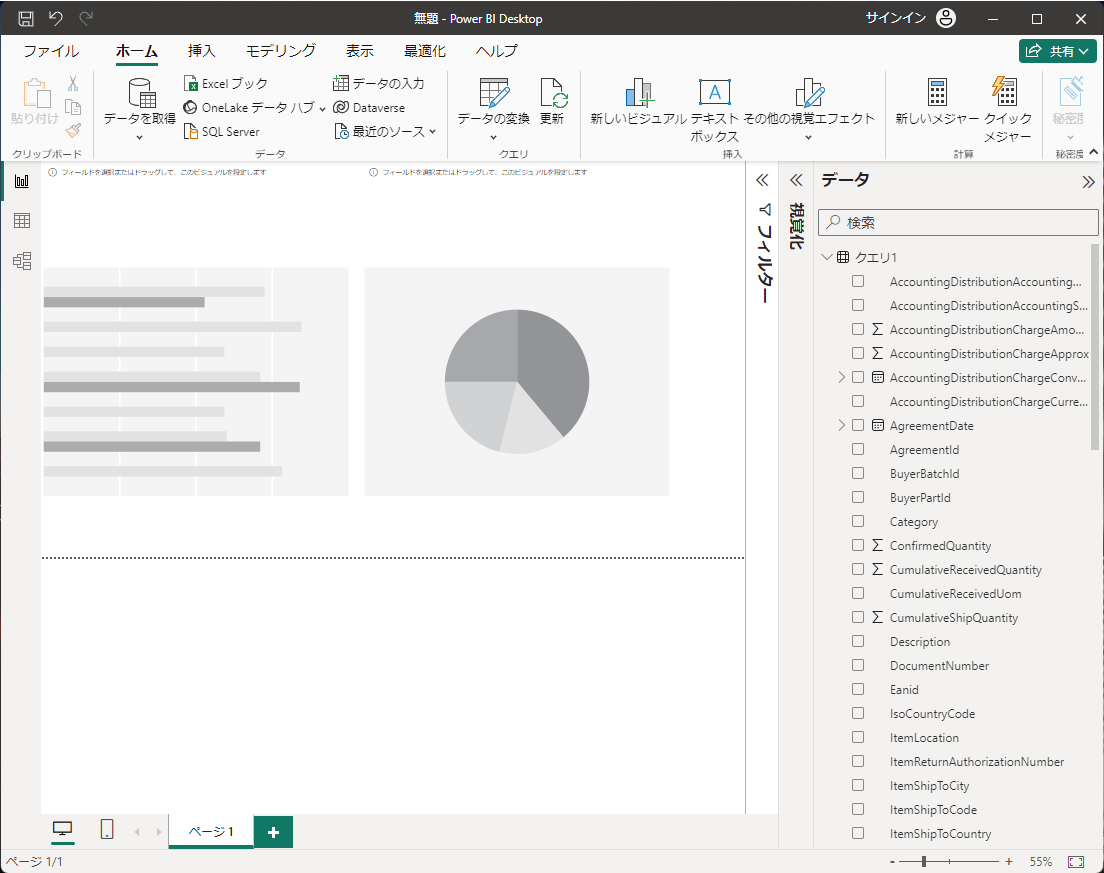Create 新しいメジャー new measure

coord(937,93)
